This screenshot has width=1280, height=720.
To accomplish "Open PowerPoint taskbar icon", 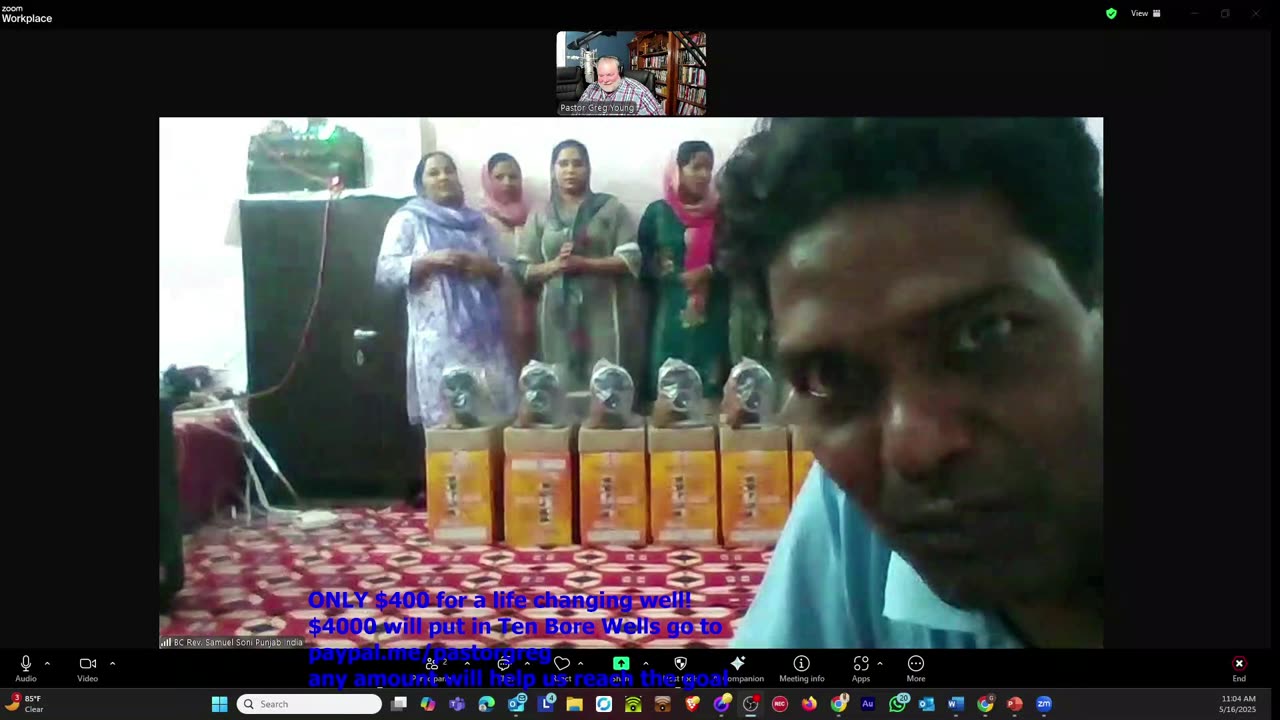I will 1015,704.
